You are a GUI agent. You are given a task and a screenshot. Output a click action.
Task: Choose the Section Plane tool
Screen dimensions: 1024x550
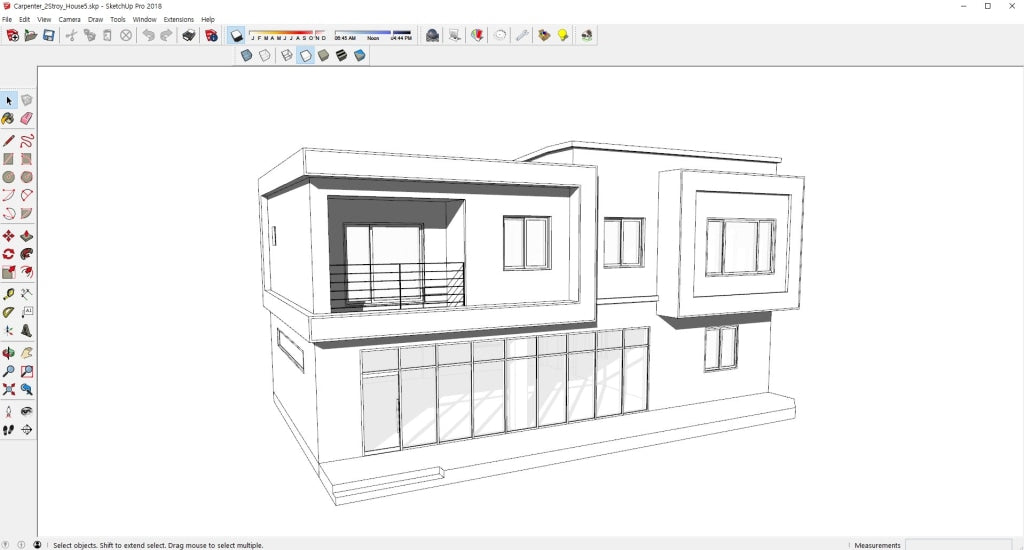[x=27, y=430]
